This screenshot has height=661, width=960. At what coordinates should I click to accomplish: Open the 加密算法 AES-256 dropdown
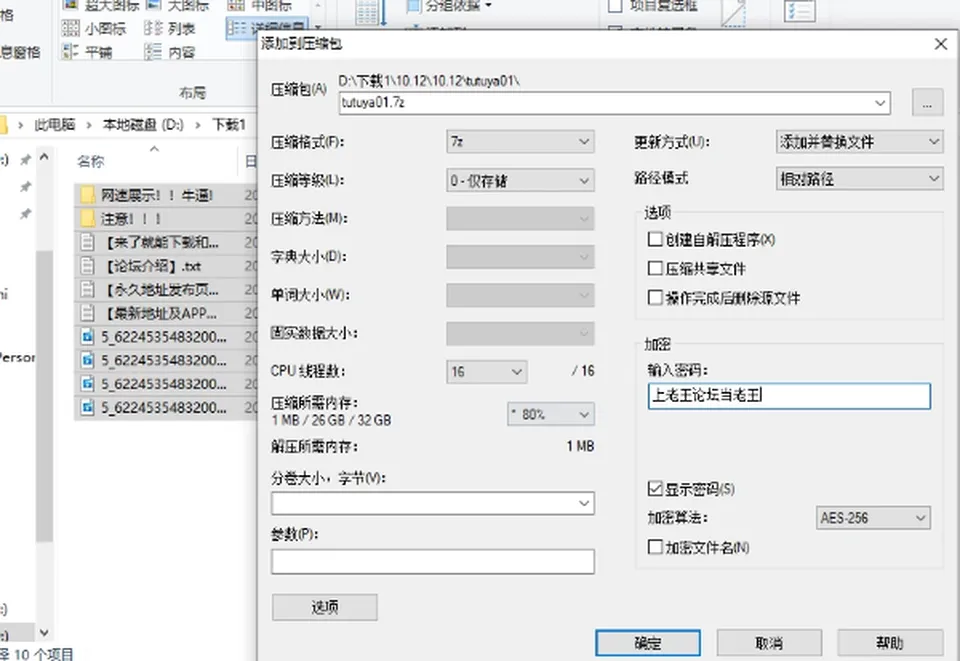pyautogui.click(x=873, y=518)
